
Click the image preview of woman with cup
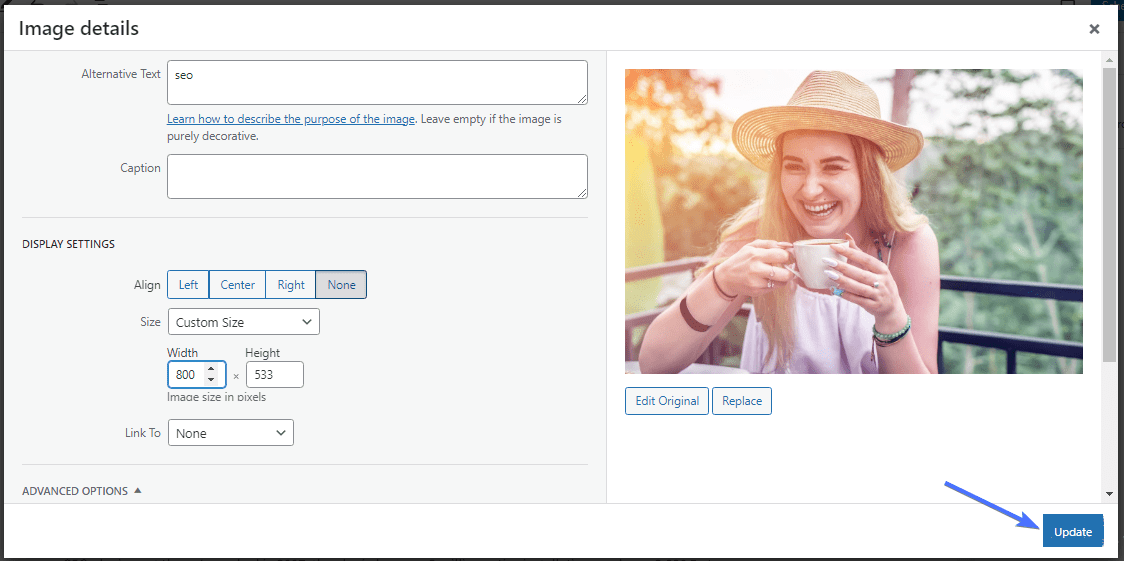tap(854, 221)
